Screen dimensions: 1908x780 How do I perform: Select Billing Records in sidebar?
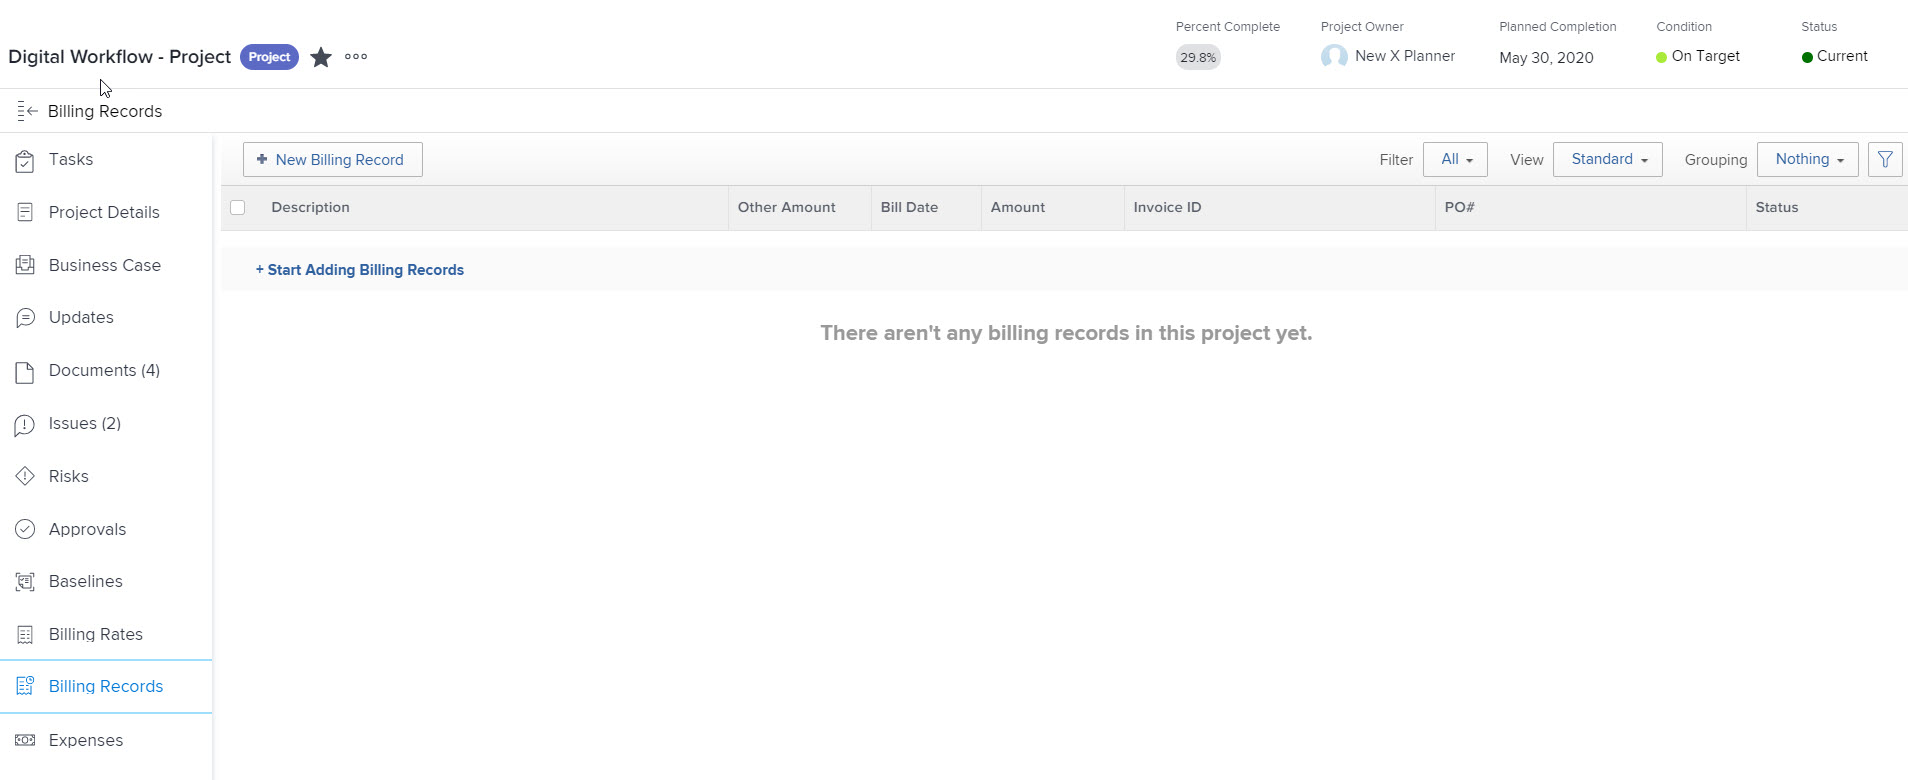[x=106, y=686]
